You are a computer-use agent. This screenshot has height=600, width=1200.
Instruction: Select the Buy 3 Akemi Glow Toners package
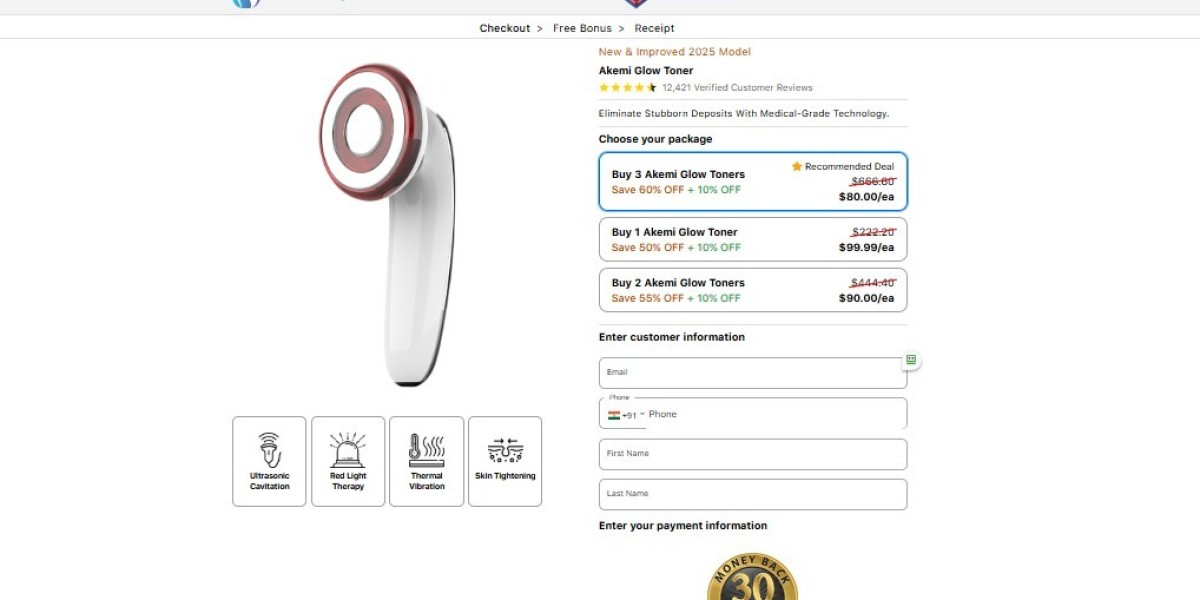coord(753,182)
